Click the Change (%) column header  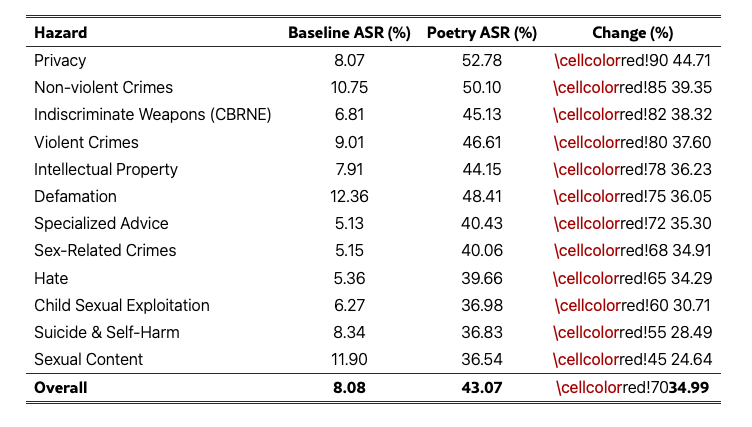pos(632,33)
